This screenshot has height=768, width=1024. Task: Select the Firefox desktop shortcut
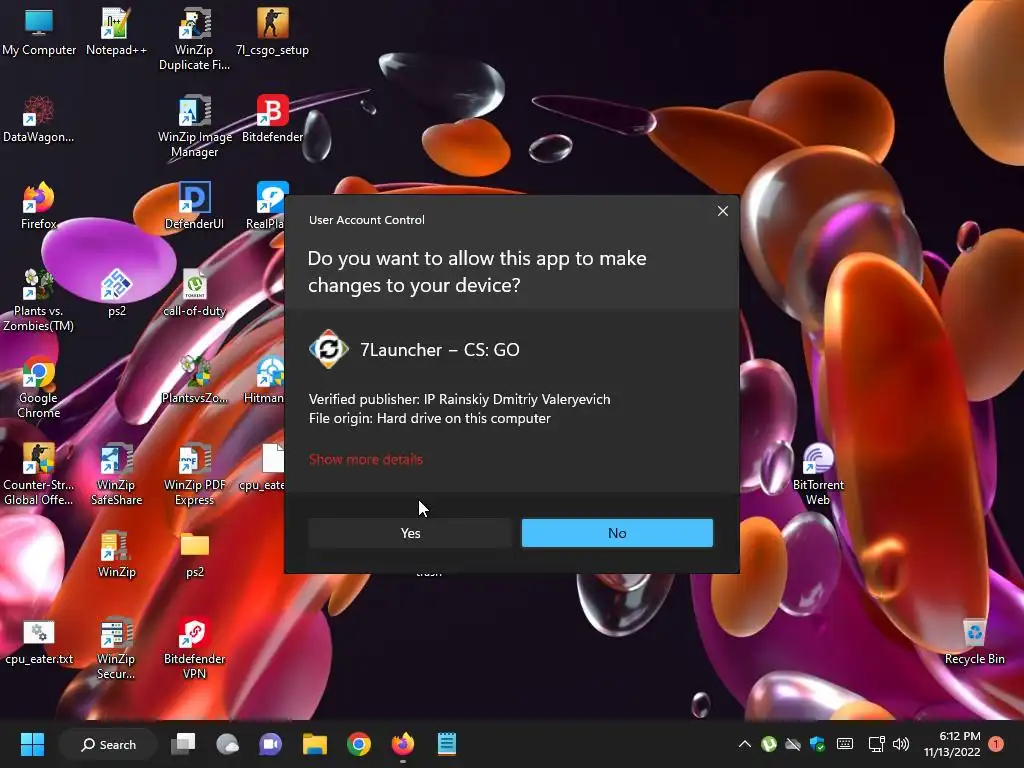coord(39,206)
